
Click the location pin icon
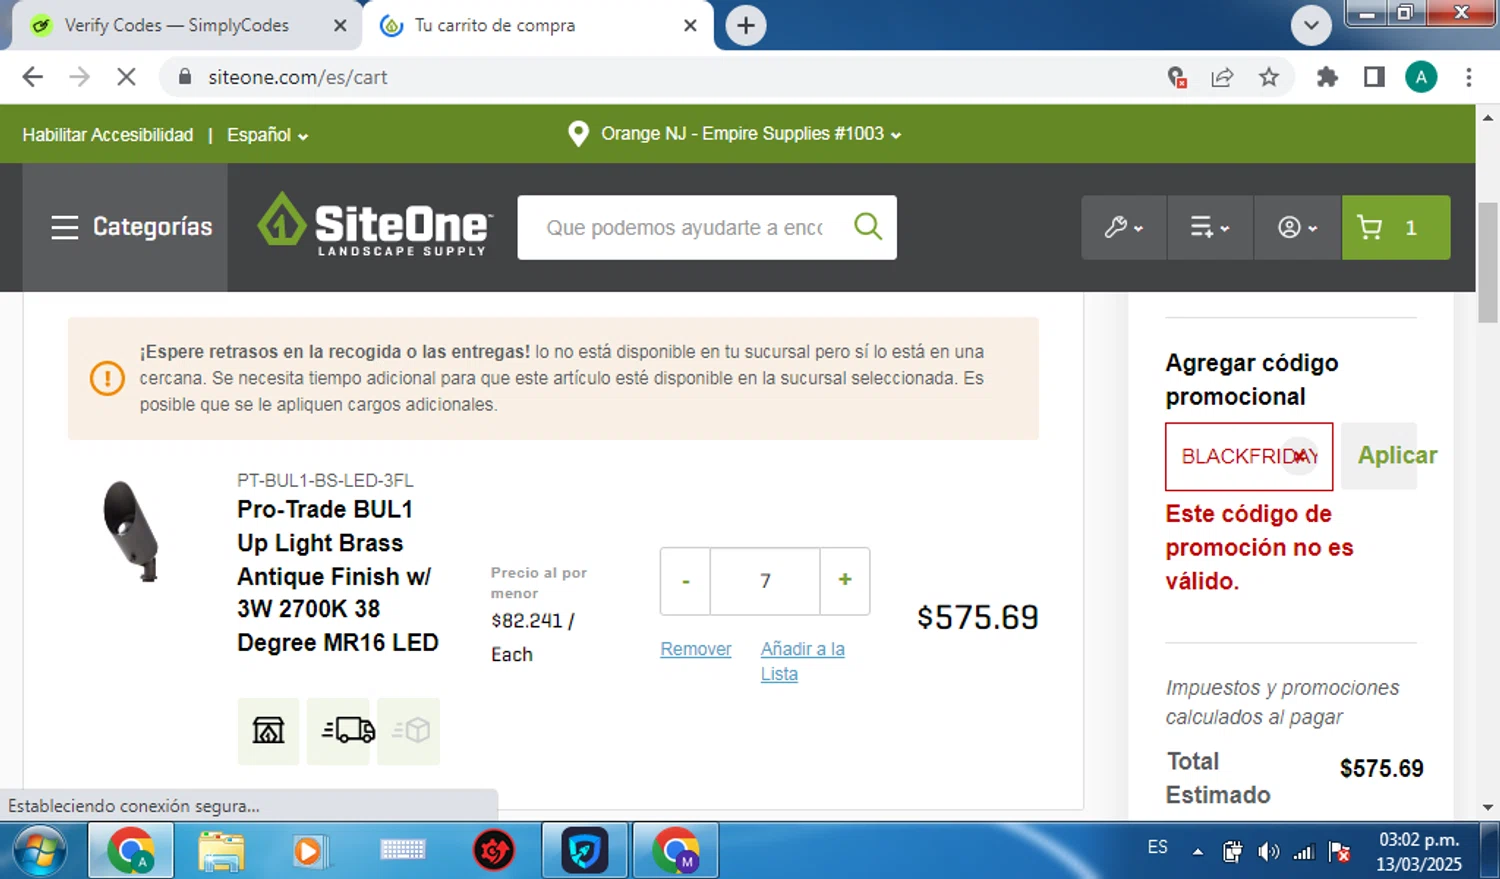[578, 133]
